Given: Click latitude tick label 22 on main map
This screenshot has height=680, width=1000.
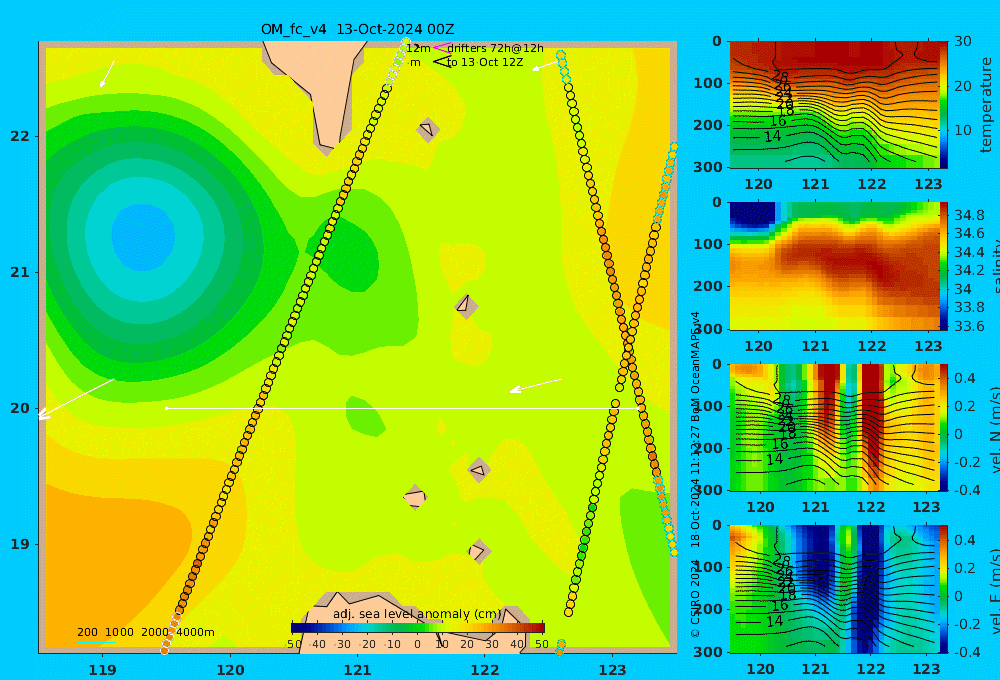Looking at the screenshot, I should [20, 136].
